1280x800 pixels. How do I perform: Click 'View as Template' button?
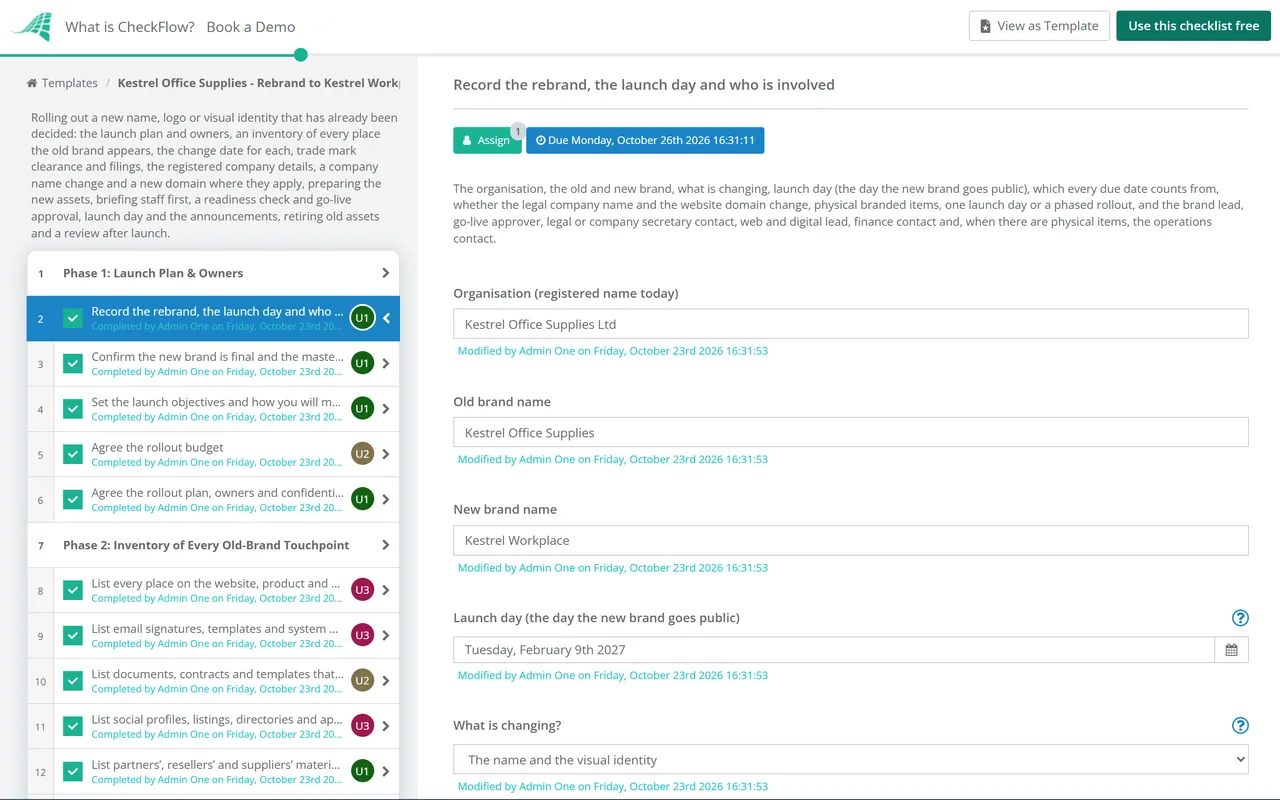pos(1039,26)
